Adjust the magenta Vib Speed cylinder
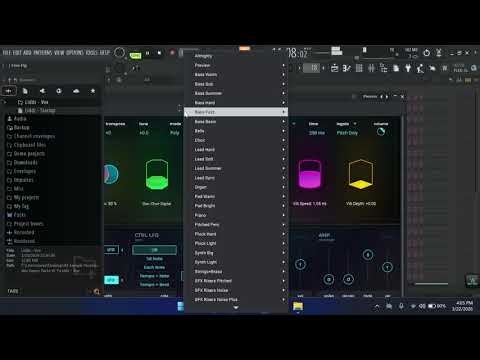 [310, 174]
